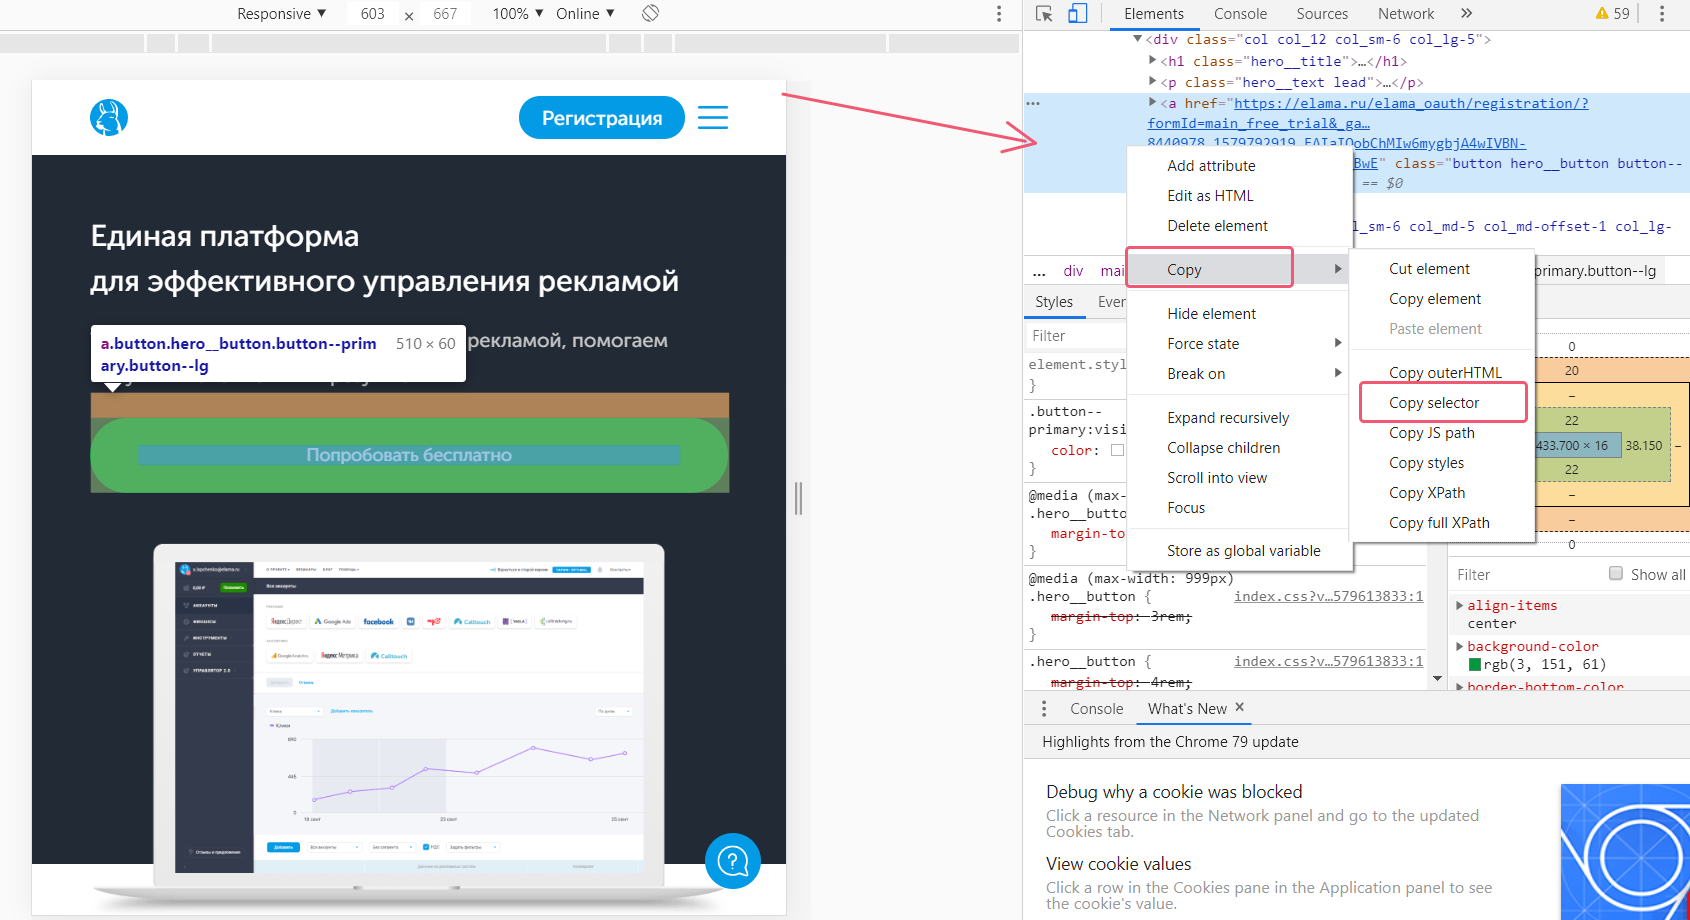
Task: Toggle the color property checkbox in styles
Action: click(x=1117, y=450)
